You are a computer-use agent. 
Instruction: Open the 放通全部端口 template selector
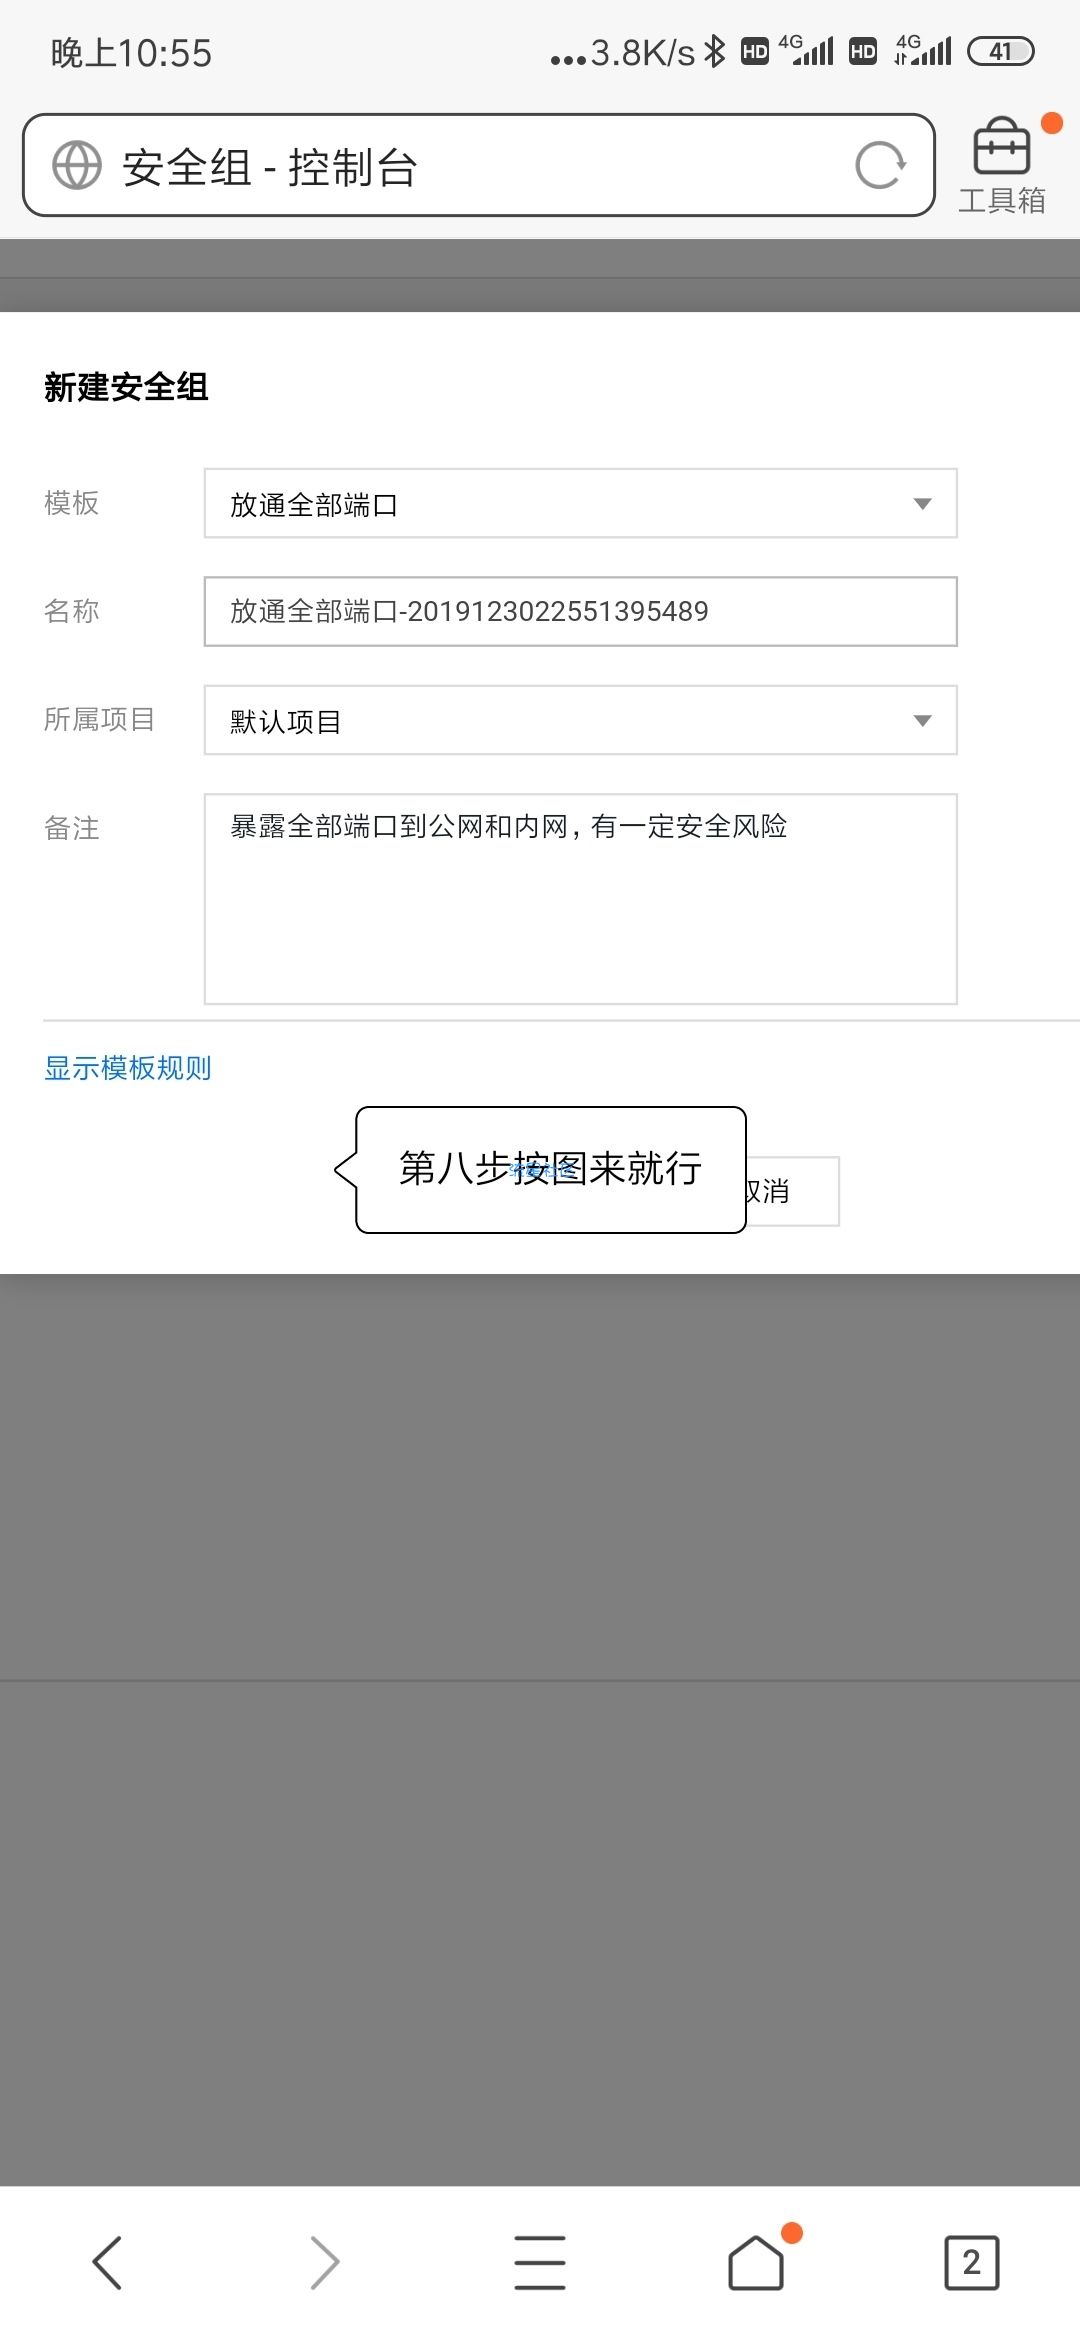581,503
